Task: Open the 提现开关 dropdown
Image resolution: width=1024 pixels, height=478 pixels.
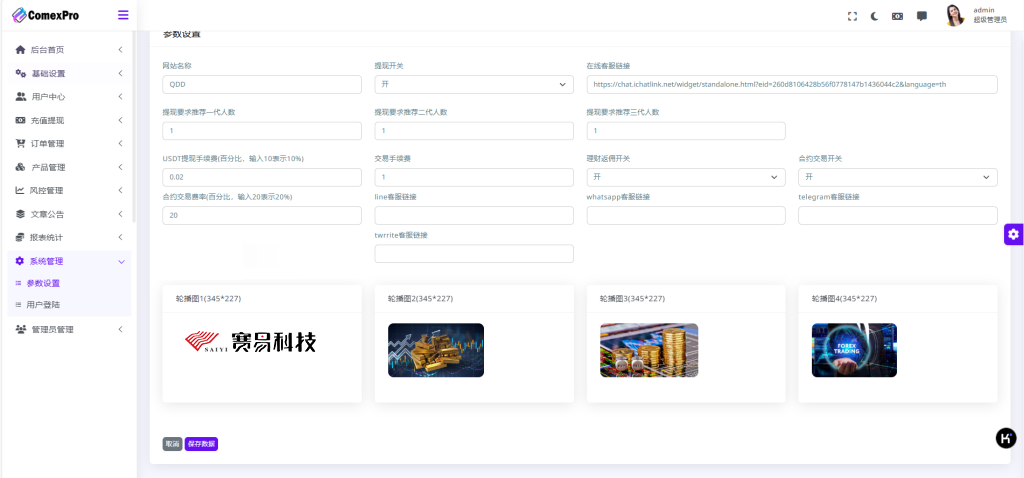Action: point(473,85)
